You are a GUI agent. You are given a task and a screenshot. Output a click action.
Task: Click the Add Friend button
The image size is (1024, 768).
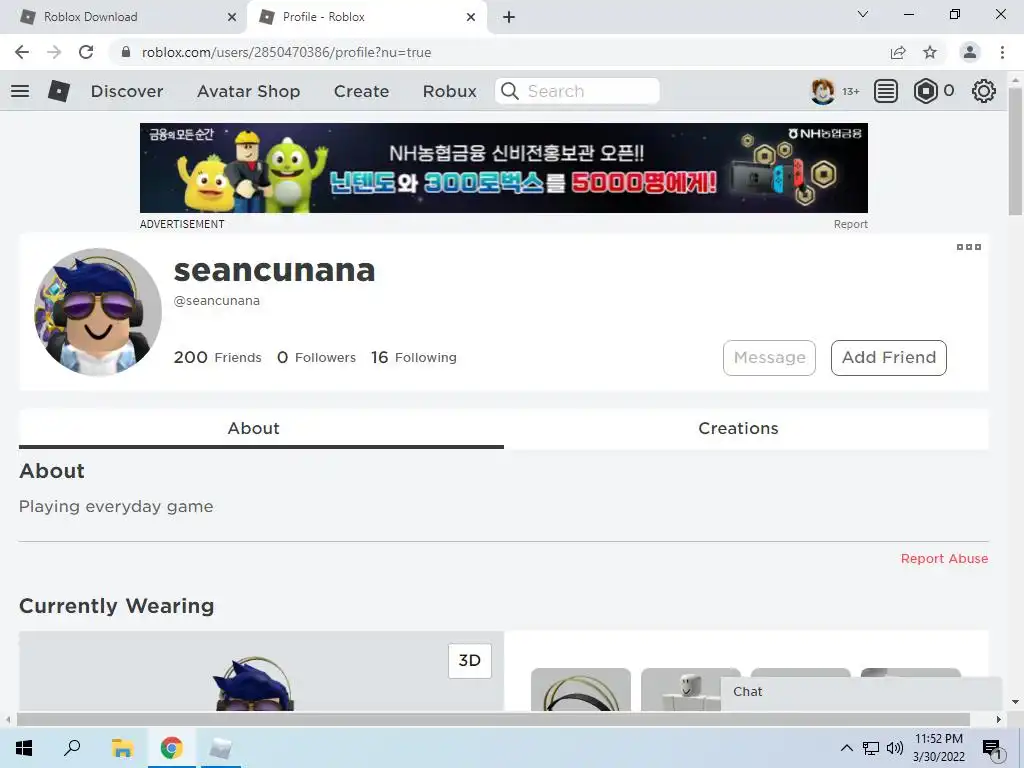(x=889, y=358)
